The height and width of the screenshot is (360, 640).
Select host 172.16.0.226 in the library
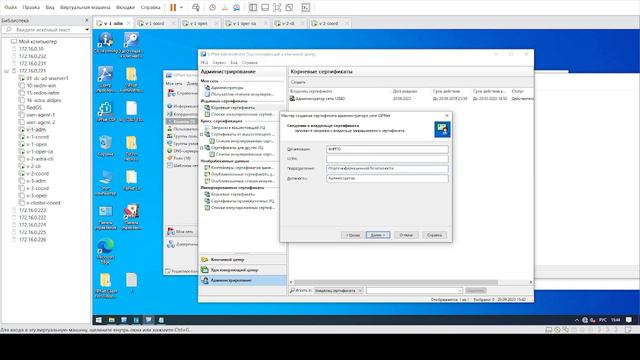(33, 240)
